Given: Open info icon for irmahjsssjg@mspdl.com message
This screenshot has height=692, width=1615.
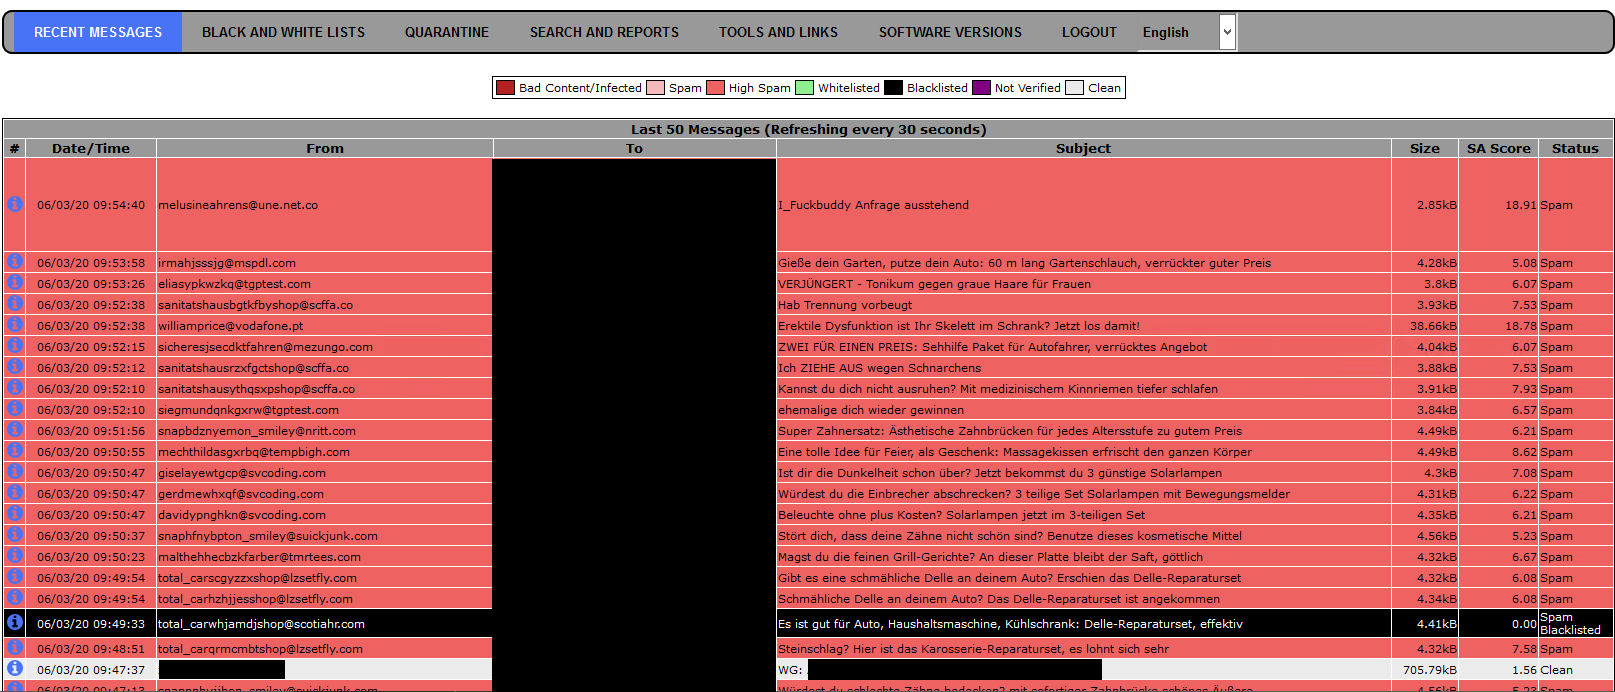Looking at the screenshot, I should (x=15, y=262).
